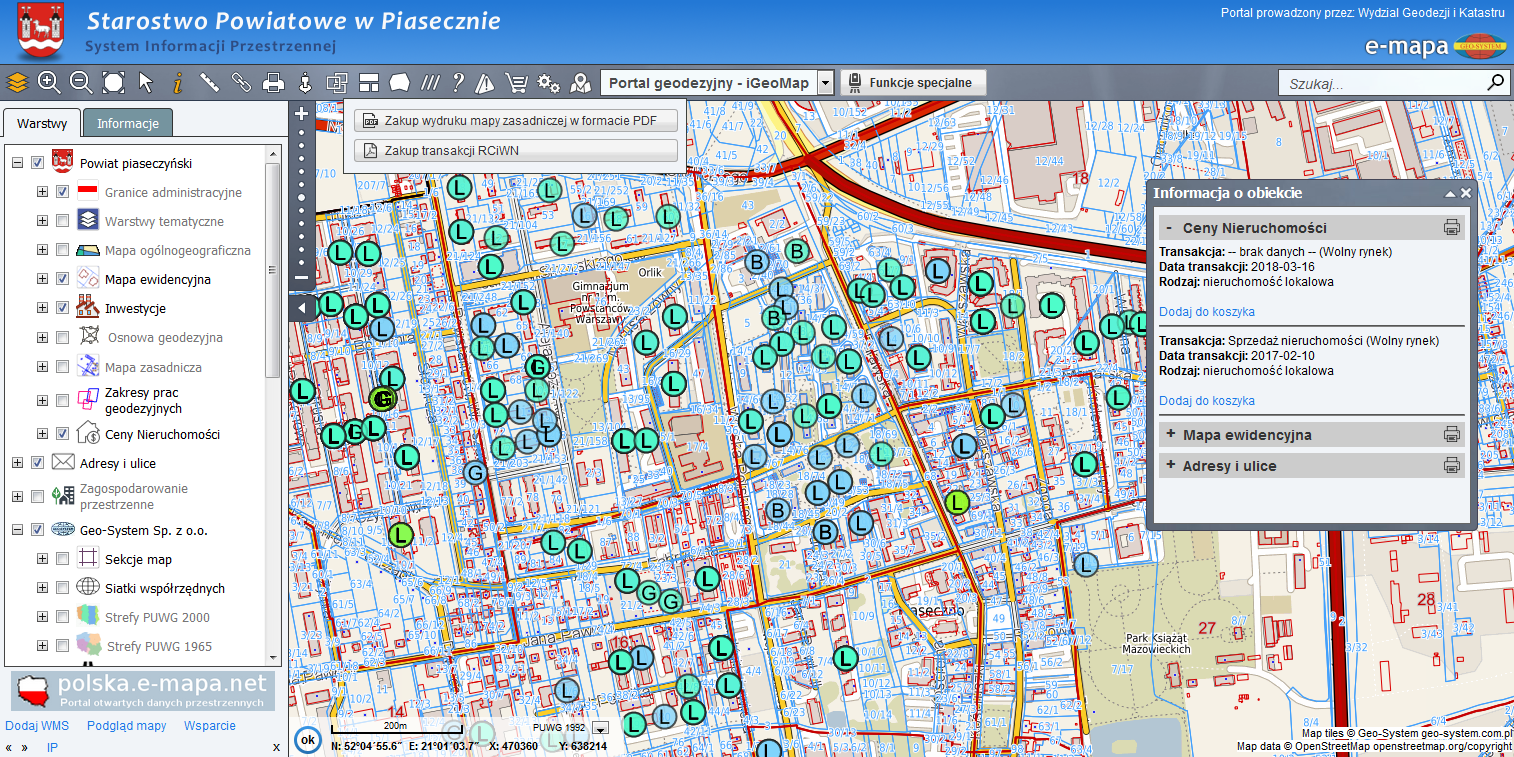The image size is (1514, 757).
Task: Collapse Geo-System Sp. z o.o. node
Action: (x=17, y=530)
